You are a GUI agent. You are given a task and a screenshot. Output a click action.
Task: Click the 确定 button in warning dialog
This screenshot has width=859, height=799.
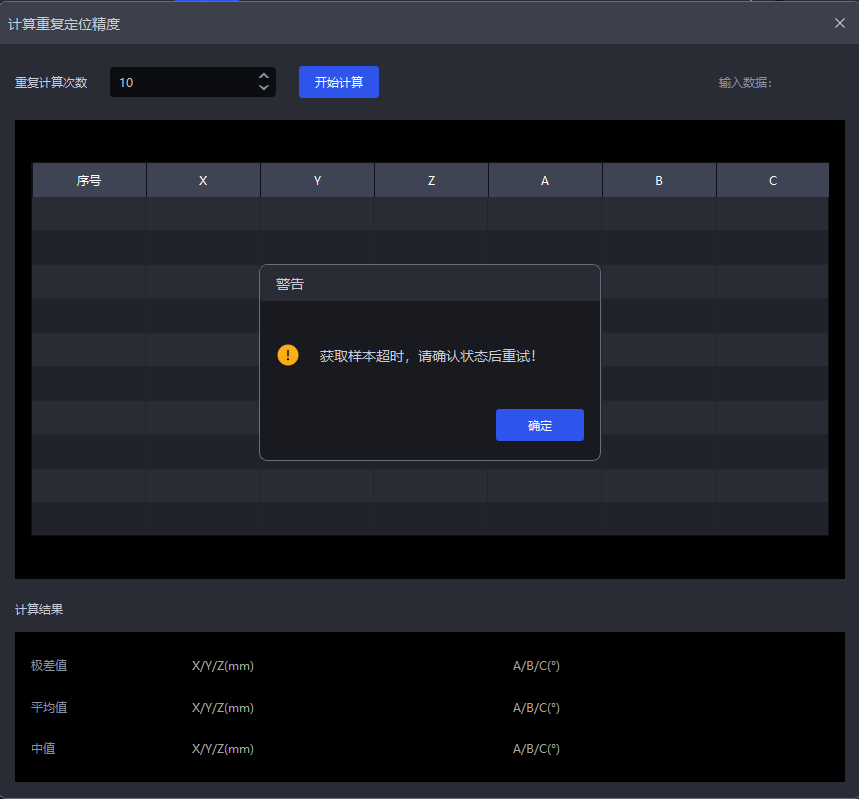click(539, 425)
